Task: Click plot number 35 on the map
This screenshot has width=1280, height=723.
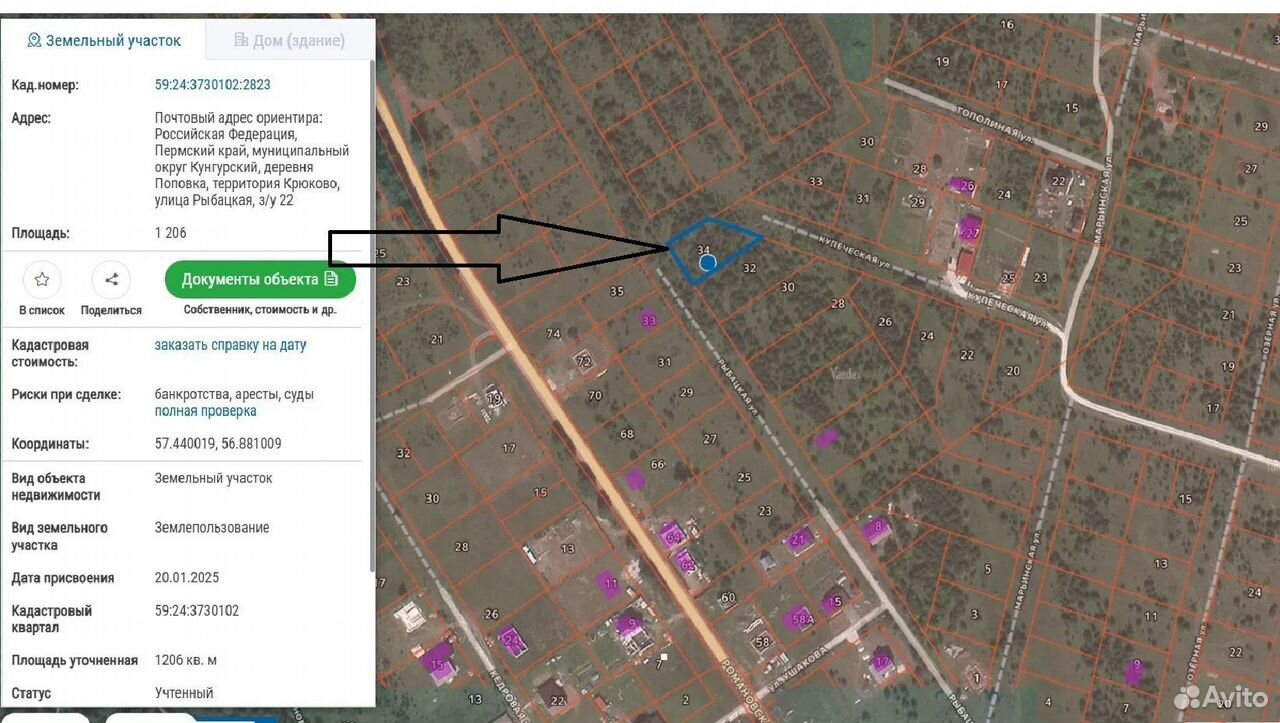Action: click(617, 291)
